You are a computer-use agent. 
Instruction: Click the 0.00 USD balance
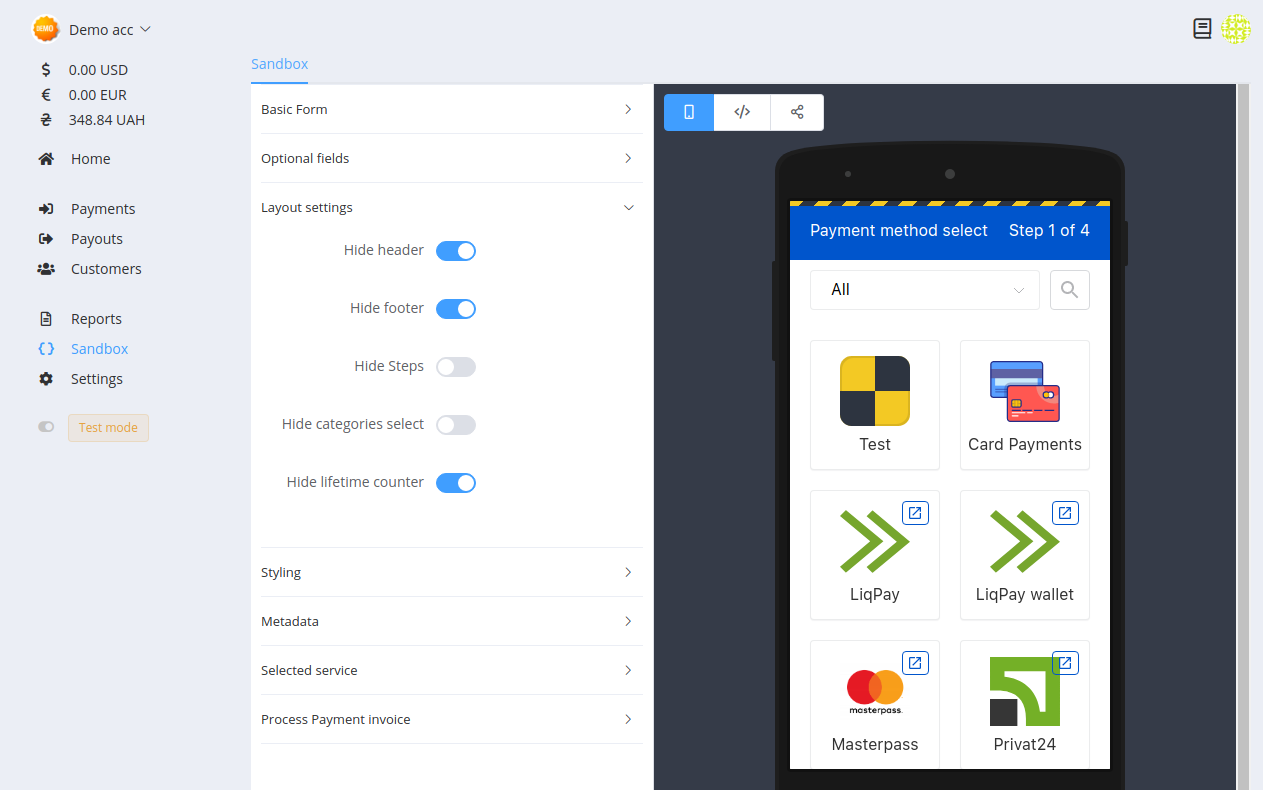(x=98, y=70)
